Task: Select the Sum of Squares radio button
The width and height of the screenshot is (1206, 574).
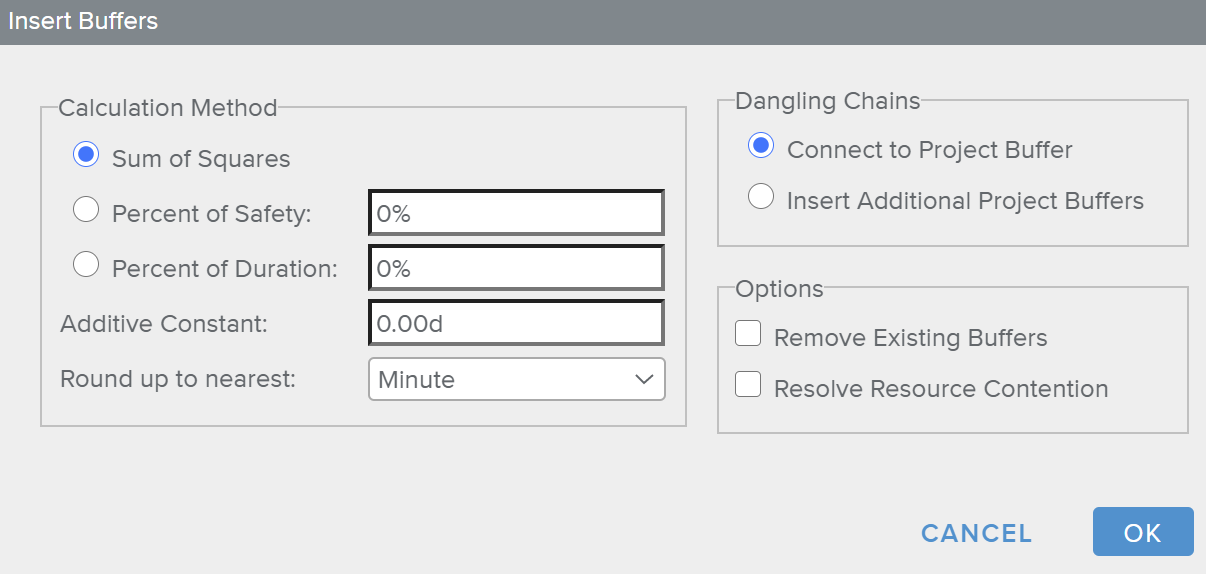Action: click(87, 156)
